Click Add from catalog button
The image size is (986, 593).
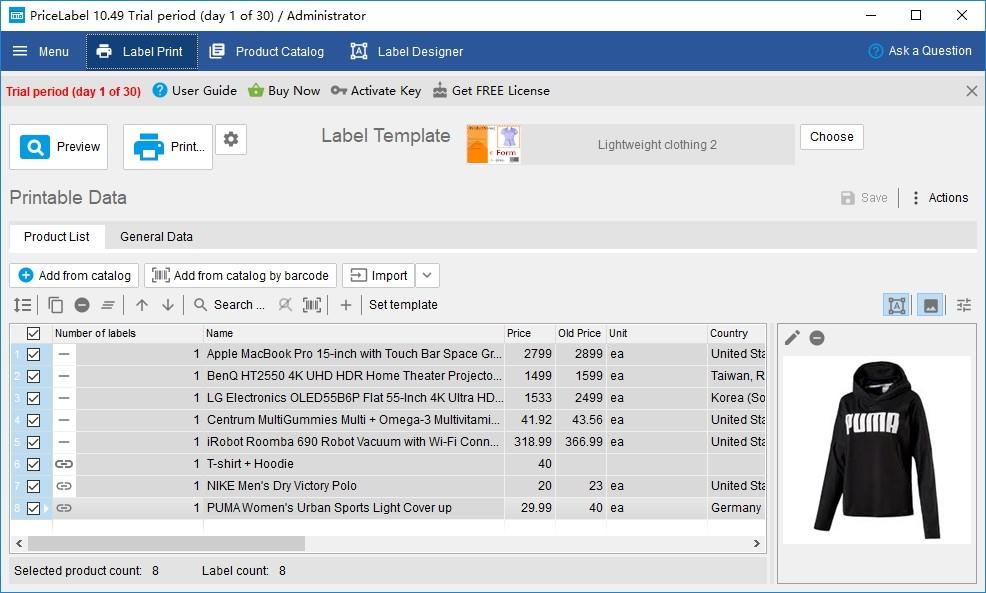[74, 275]
